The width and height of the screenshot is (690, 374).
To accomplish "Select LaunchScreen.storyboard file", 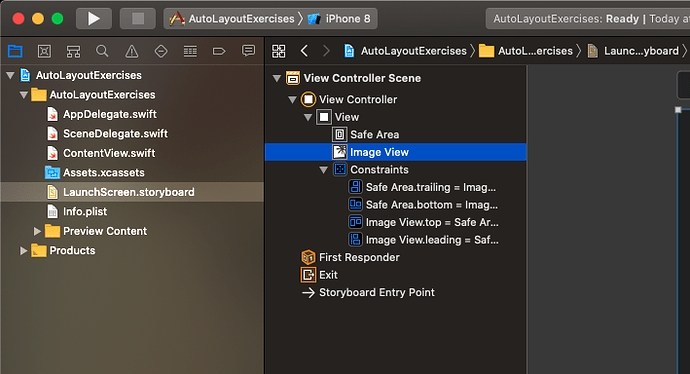I will [132, 192].
